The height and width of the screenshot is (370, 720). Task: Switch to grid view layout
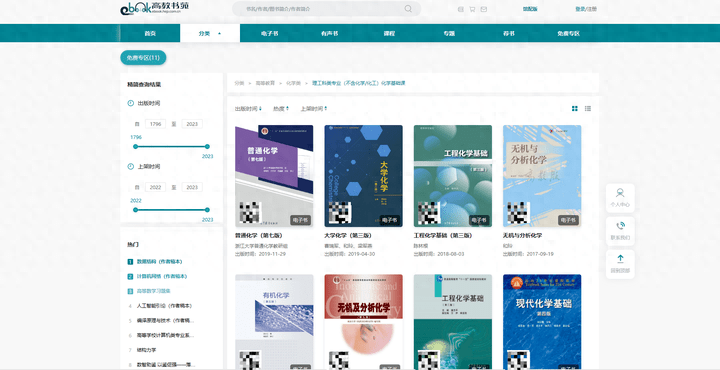[x=574, y=109]
